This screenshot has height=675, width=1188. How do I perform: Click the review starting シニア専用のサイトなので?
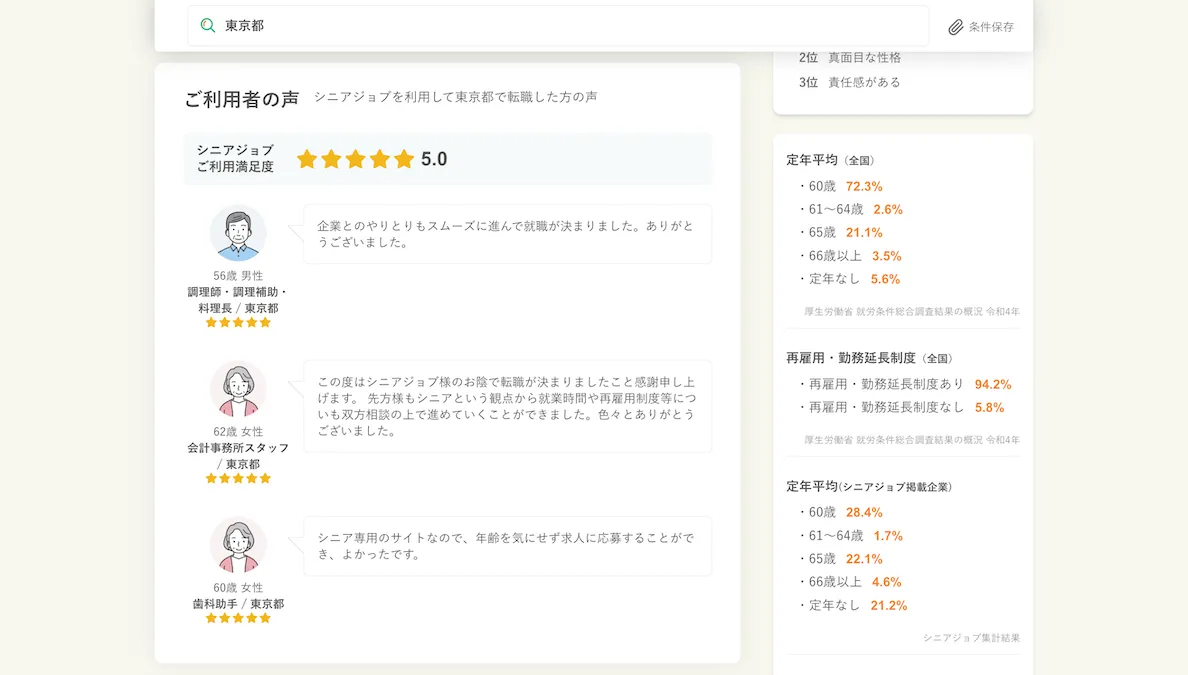tap(507, 546)
